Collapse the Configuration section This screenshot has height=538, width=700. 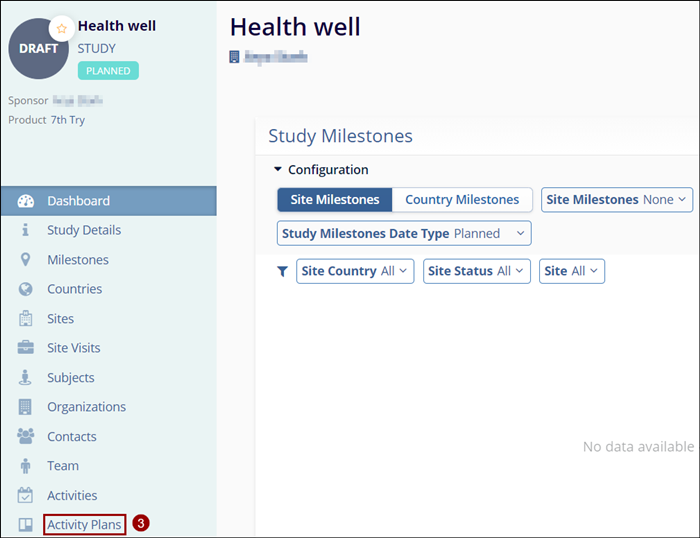pos(279,170)
